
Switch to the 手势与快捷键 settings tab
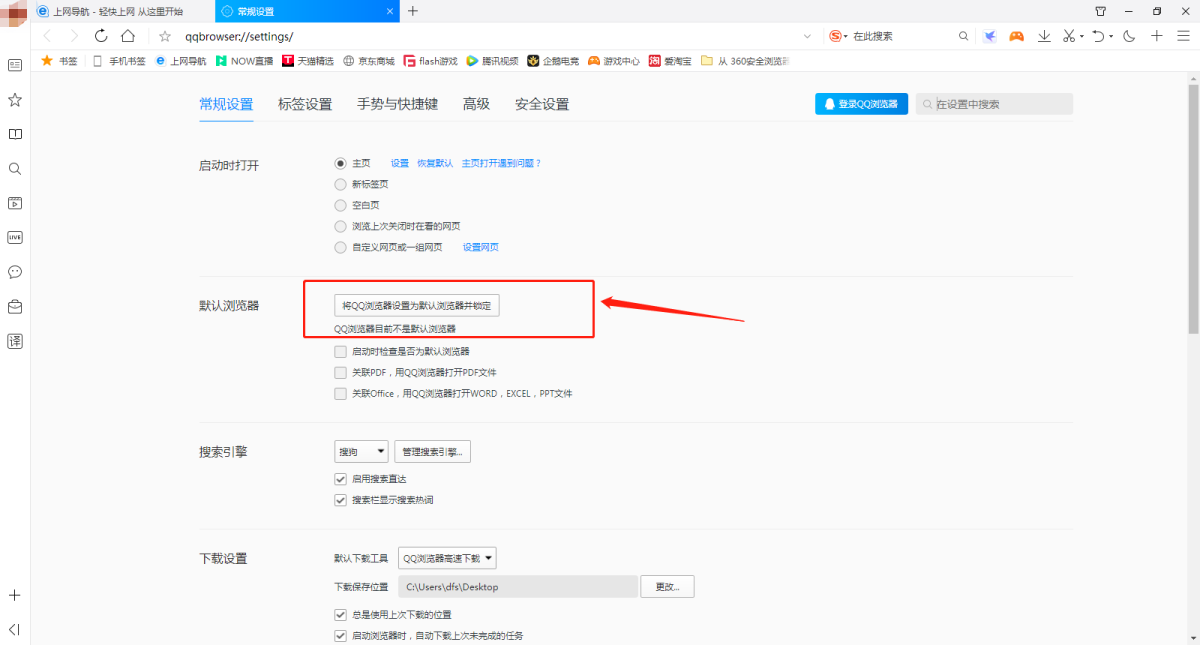point(397,104)
